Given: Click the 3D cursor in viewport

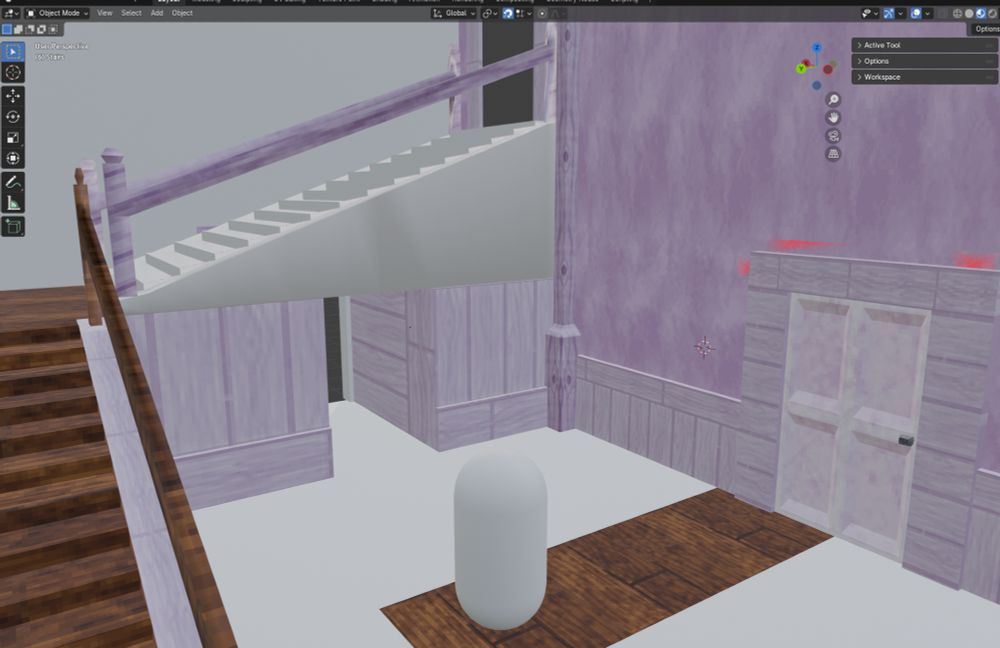Looking at the screenshot, I should point(704,348).
